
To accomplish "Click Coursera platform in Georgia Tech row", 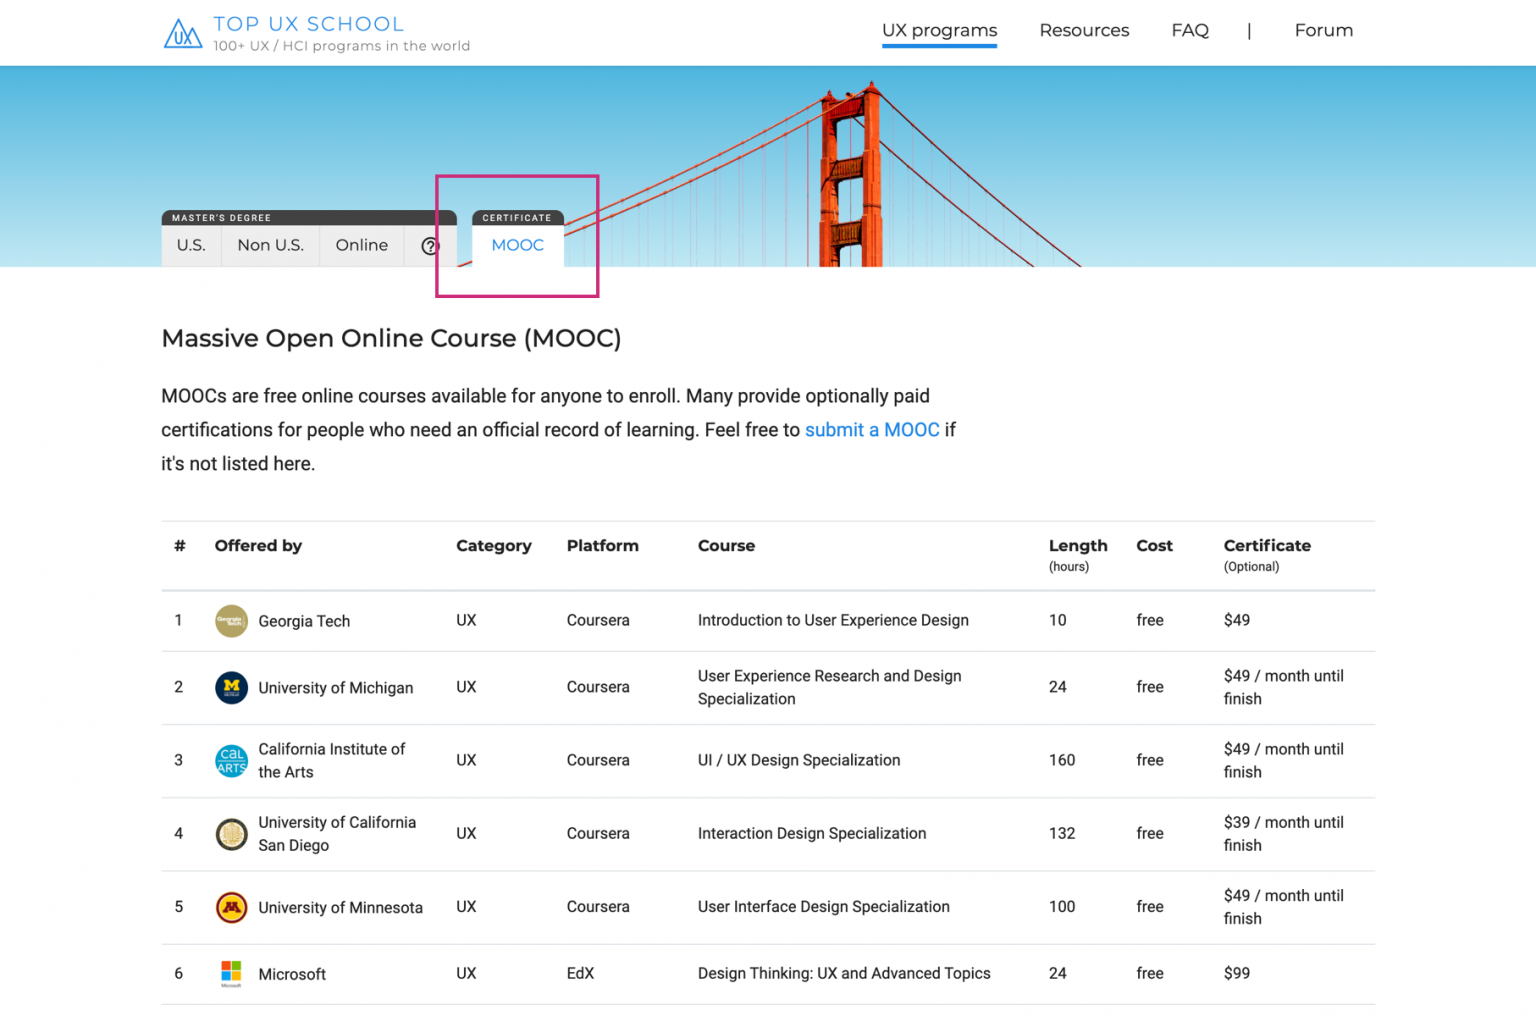I will (x=598, y=620).
